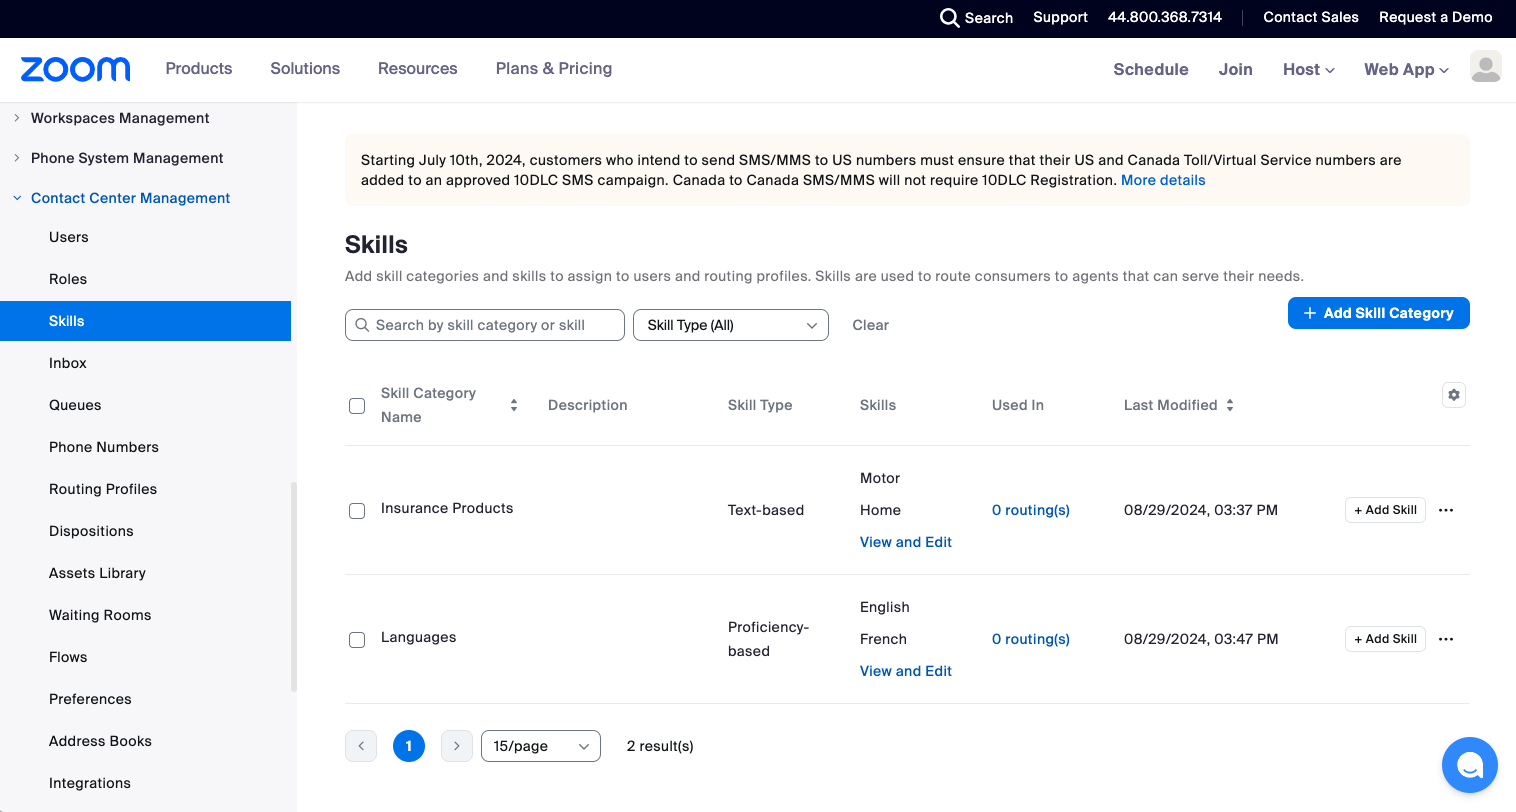Go to Queues in sidebar
Screen dimensions: 1516x812
(x=75, y=405)
